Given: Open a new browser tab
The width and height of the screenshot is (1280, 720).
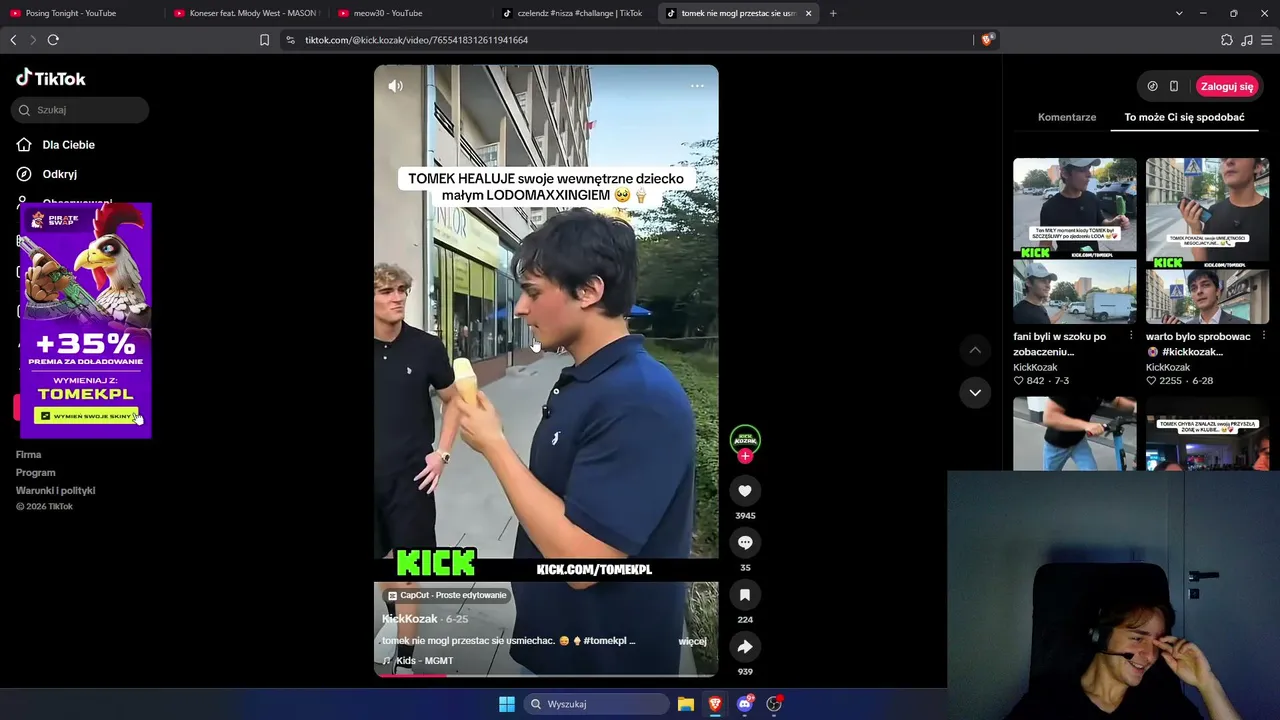Looking at the screenshot, I should (833, 13).
